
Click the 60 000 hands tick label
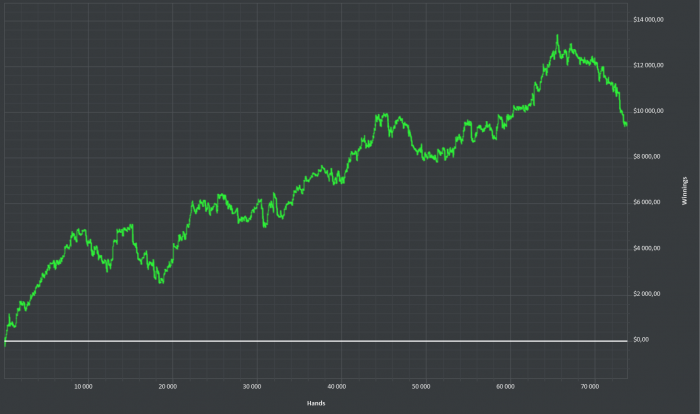pyautogui.click(x=505, y=386)
